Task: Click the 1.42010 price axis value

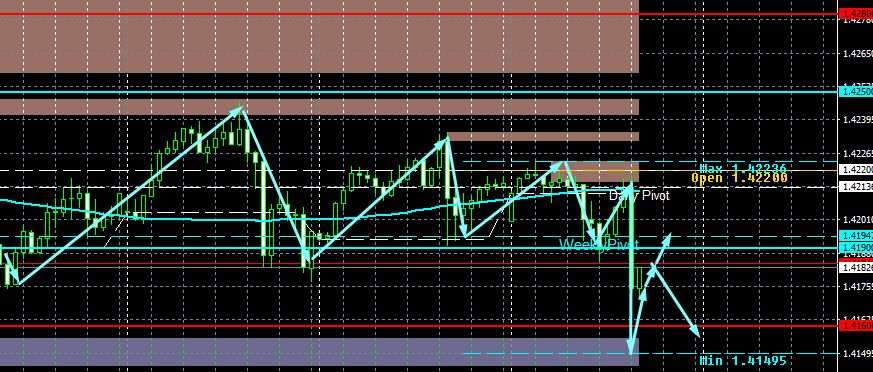Action: click(857, 219)
